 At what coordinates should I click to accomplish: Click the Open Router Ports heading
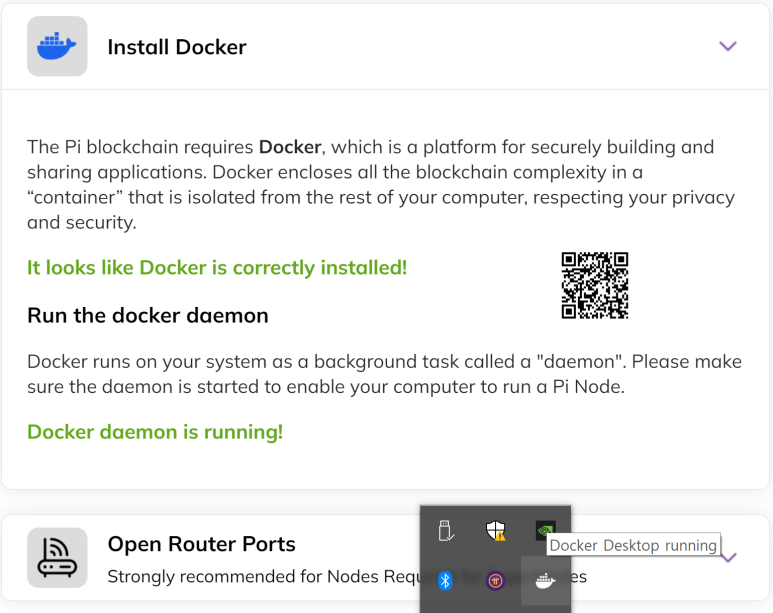pos(201,544)
